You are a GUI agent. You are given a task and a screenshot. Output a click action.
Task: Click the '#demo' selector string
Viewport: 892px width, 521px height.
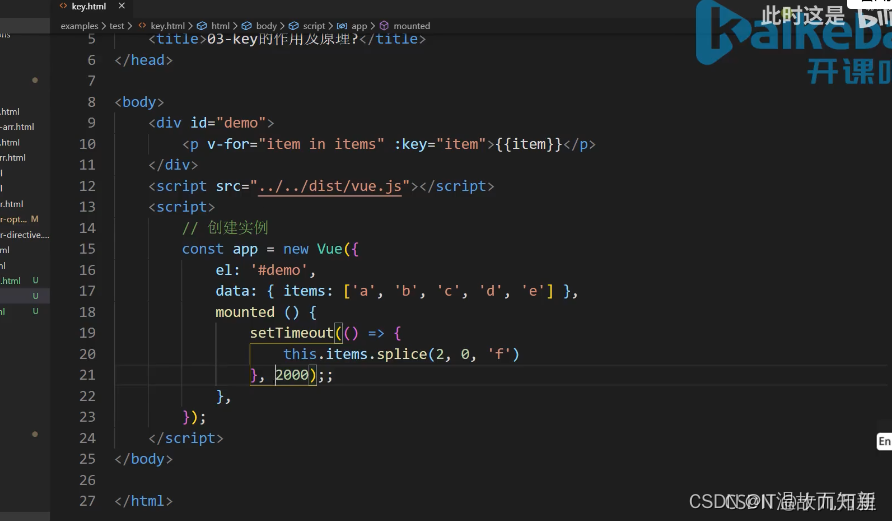(x=279, y=270)
